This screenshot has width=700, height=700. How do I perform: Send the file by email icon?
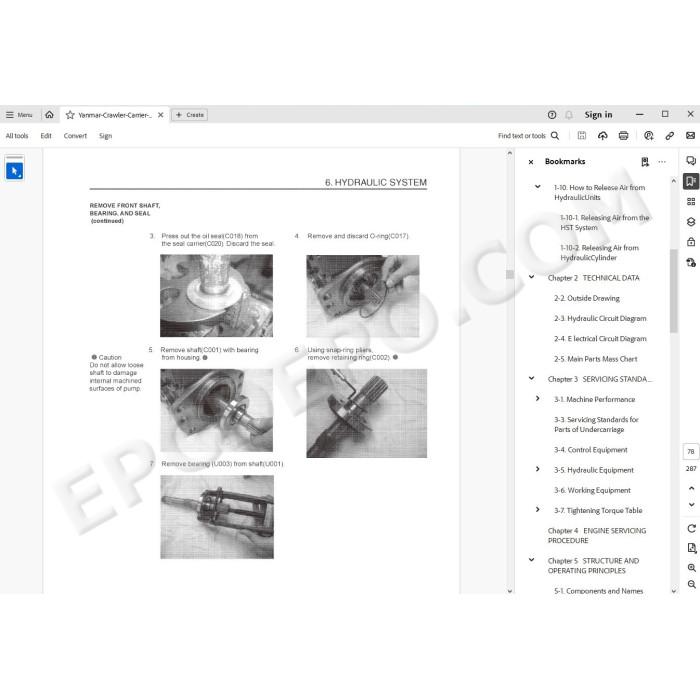click(x=690, y=136)
